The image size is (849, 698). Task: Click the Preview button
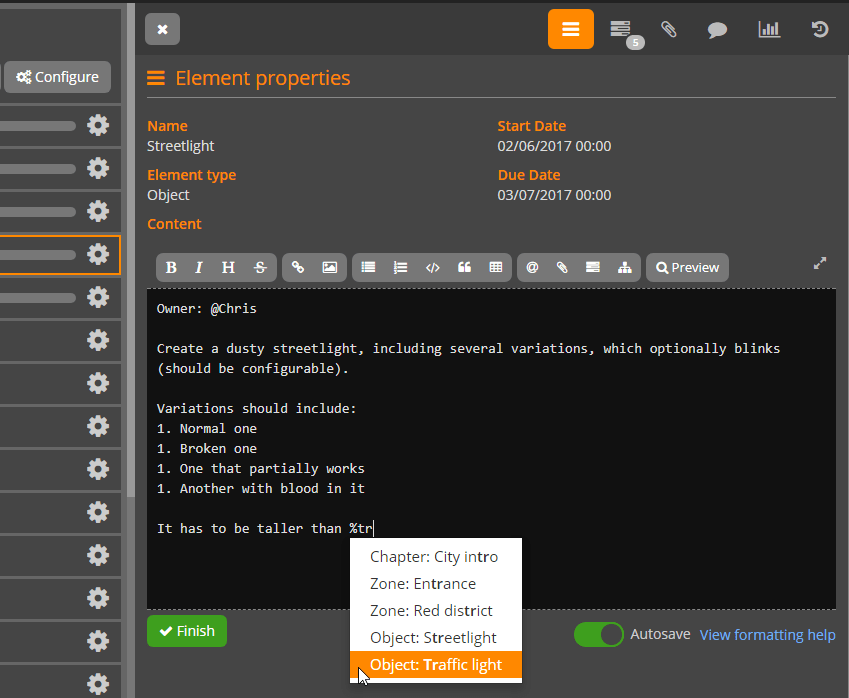pos(687,268)
